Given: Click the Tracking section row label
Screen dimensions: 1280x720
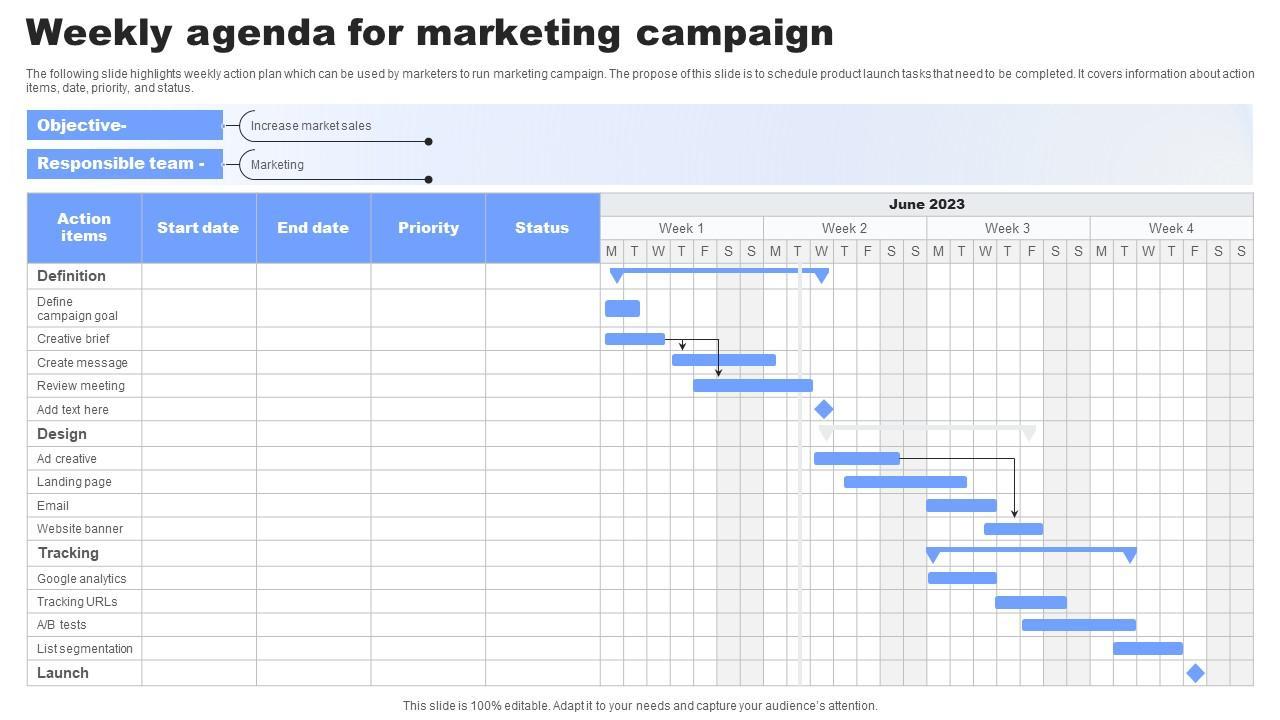Looking at the screenshot, I should click(68, 553).
